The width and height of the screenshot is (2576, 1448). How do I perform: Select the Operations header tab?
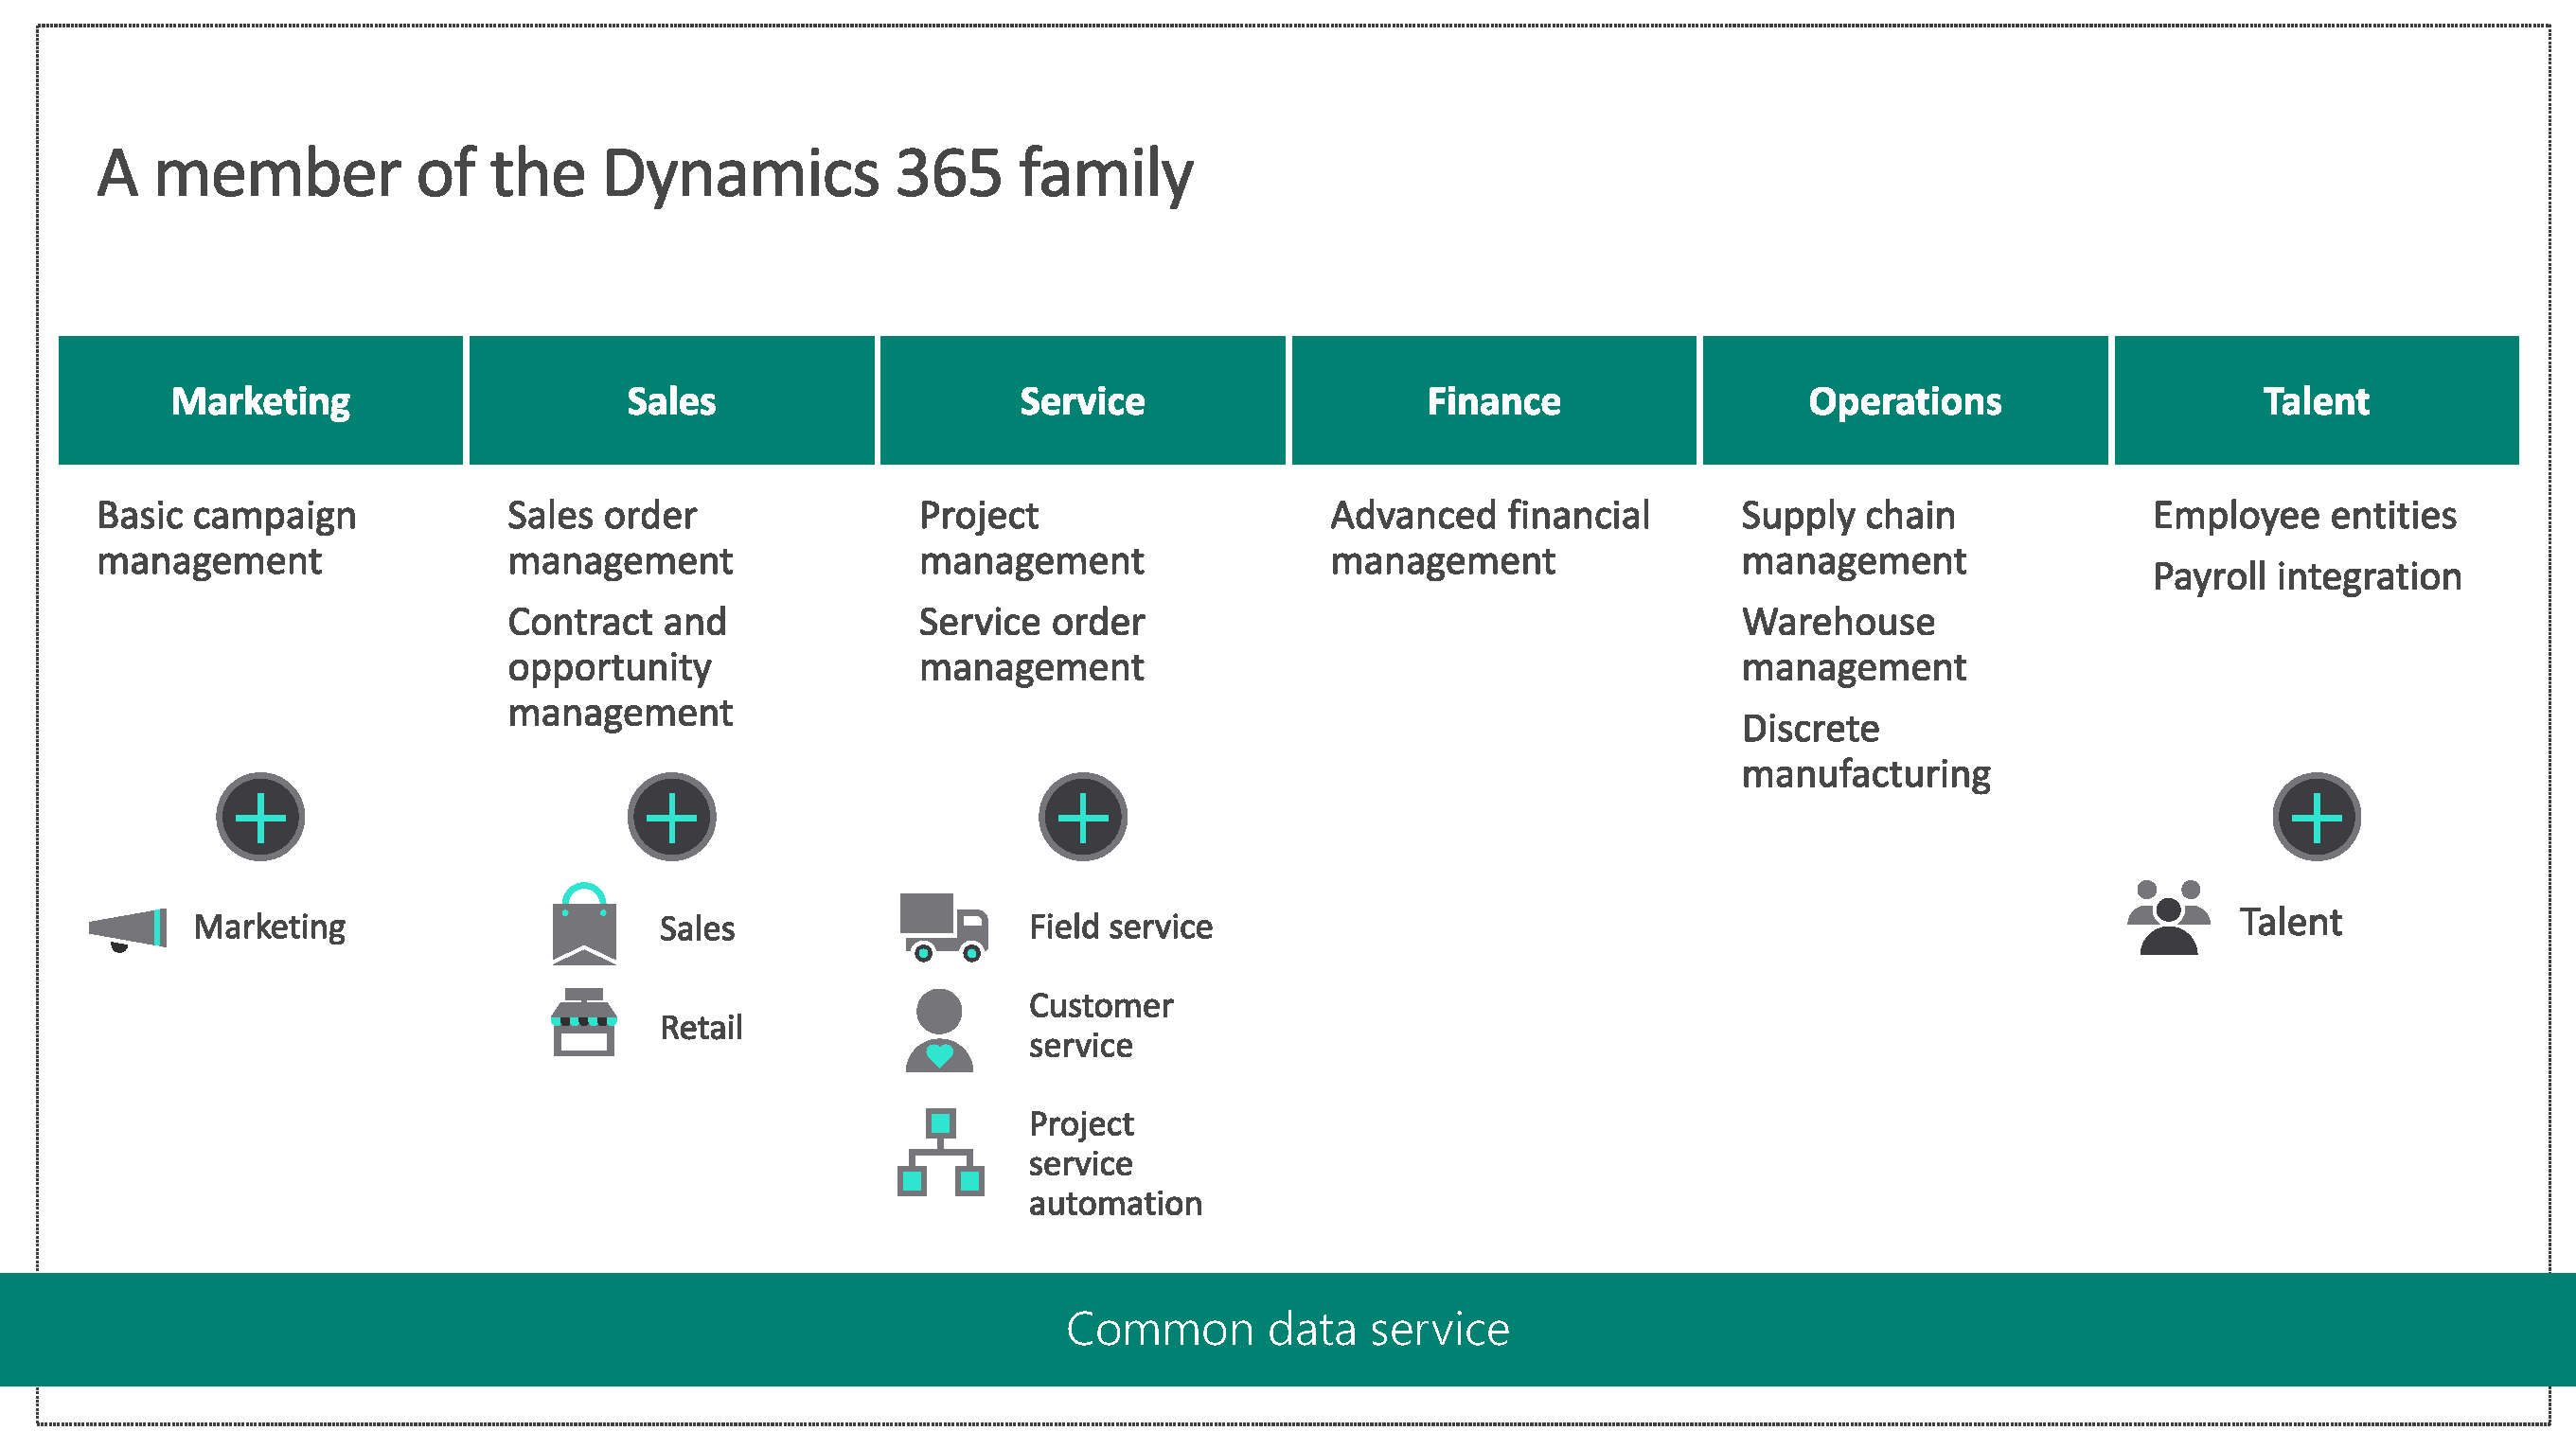[x=1904, y=401]
